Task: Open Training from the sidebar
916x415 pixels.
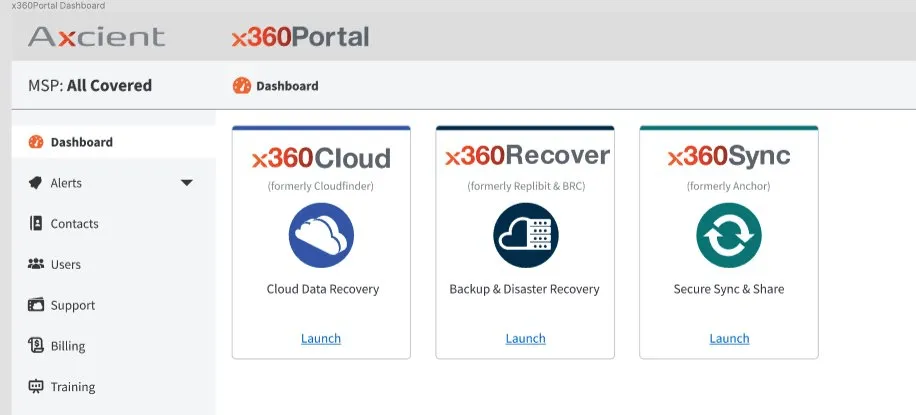Action: click(x=114, y=386)
